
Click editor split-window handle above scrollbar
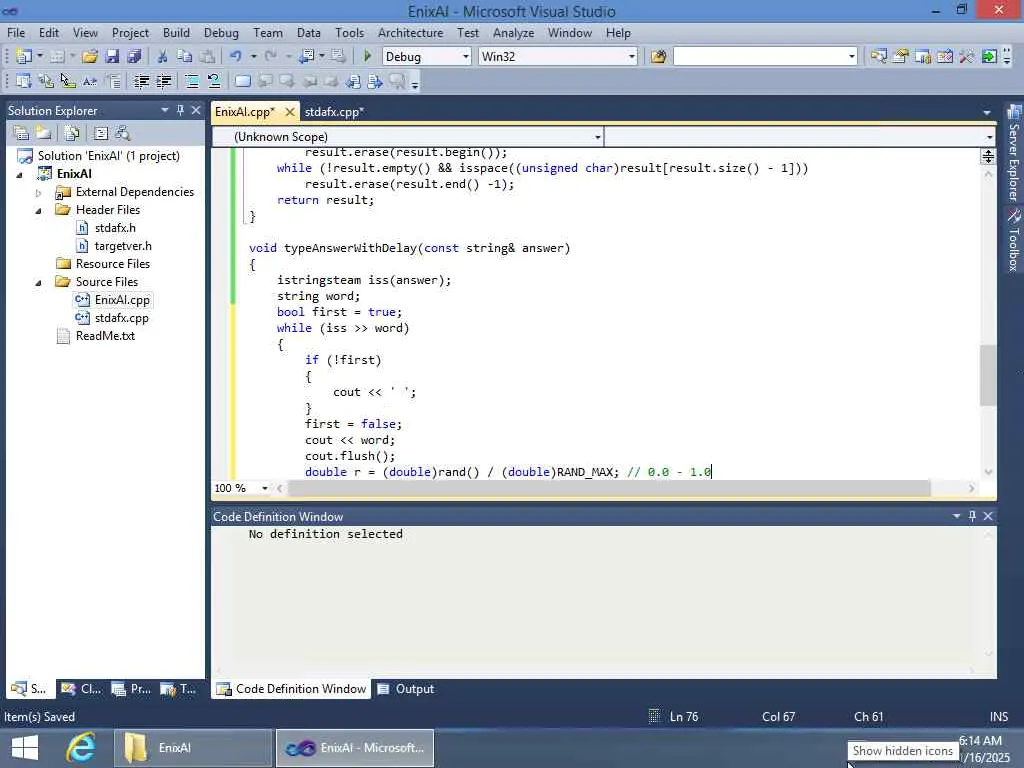tap(988, 156)
